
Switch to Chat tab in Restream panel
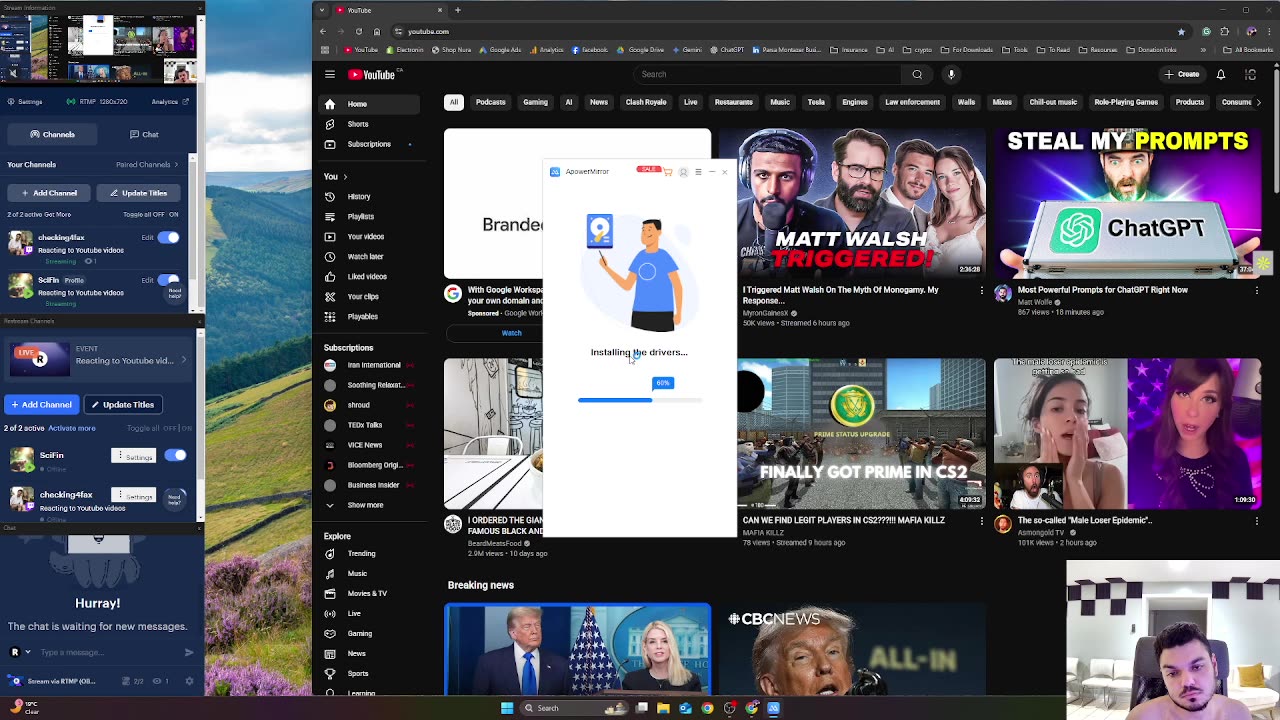point(144,134)
